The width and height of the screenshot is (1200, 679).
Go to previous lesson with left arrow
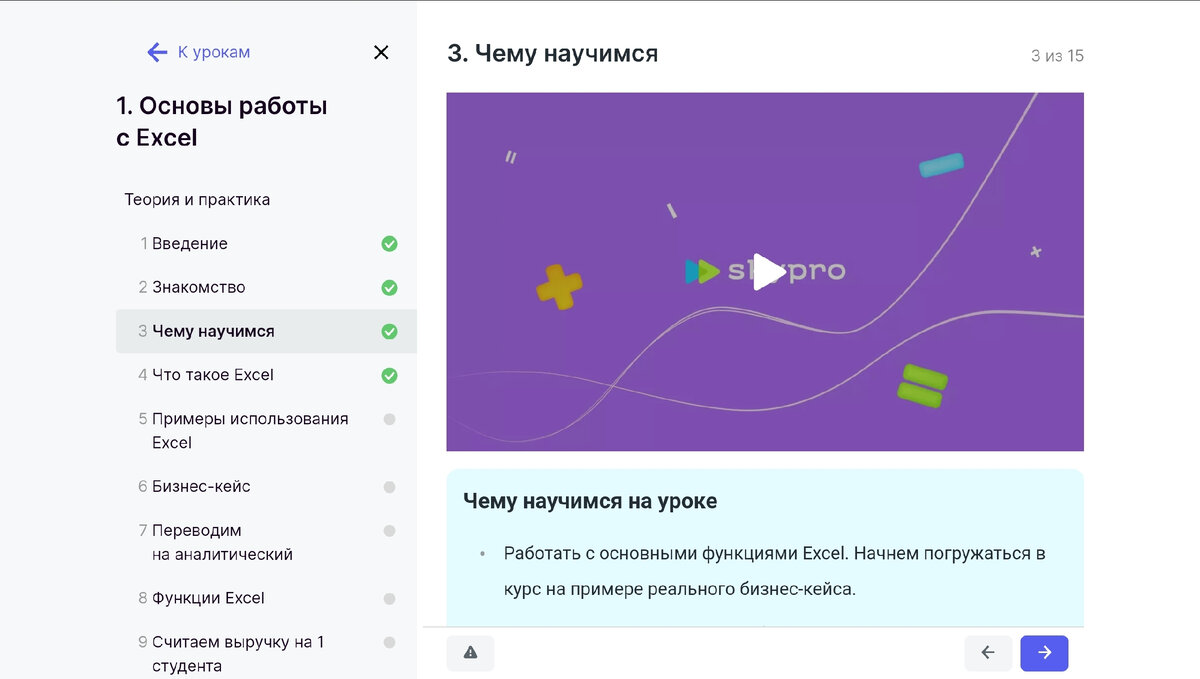point(988,653)
